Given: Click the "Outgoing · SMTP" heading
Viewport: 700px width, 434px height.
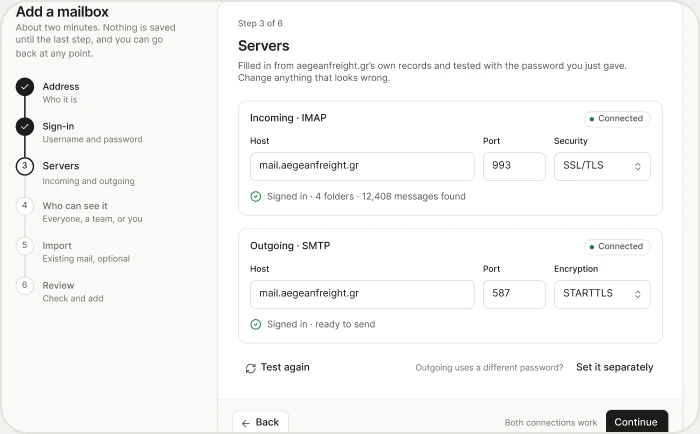Looking at the screenshot, I should pyautogui.click(x=290, y=246).
